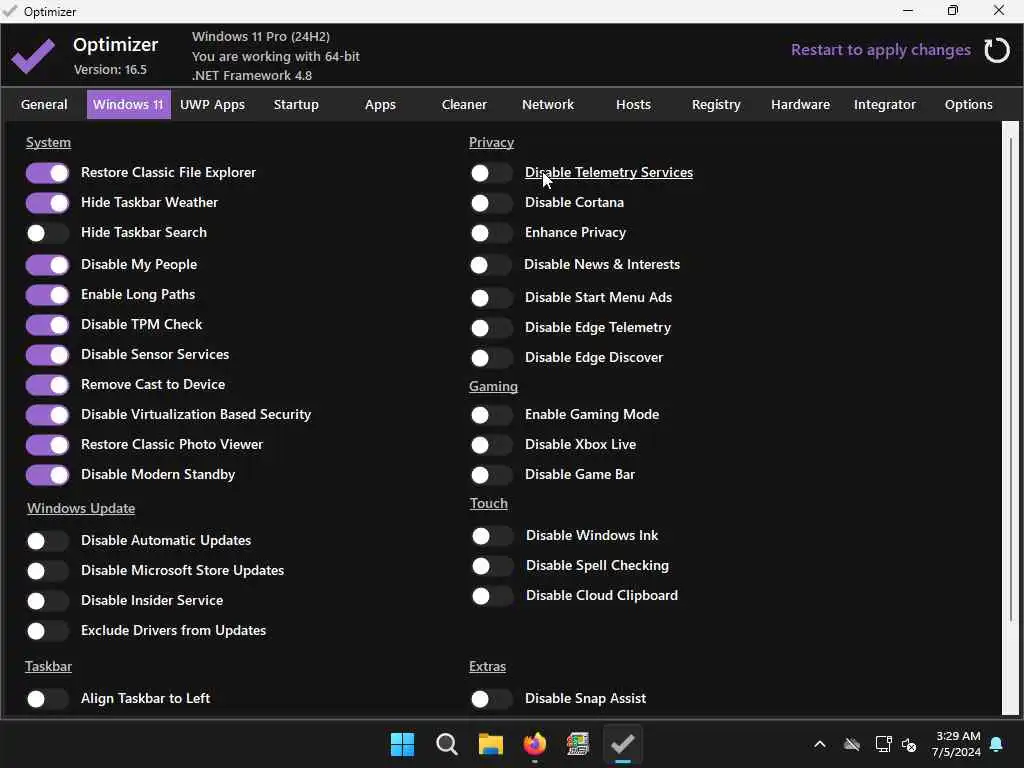Click the Optimizer purple checkmark logo
Viewport: 1024px width, 768px height.
point(33,56)
